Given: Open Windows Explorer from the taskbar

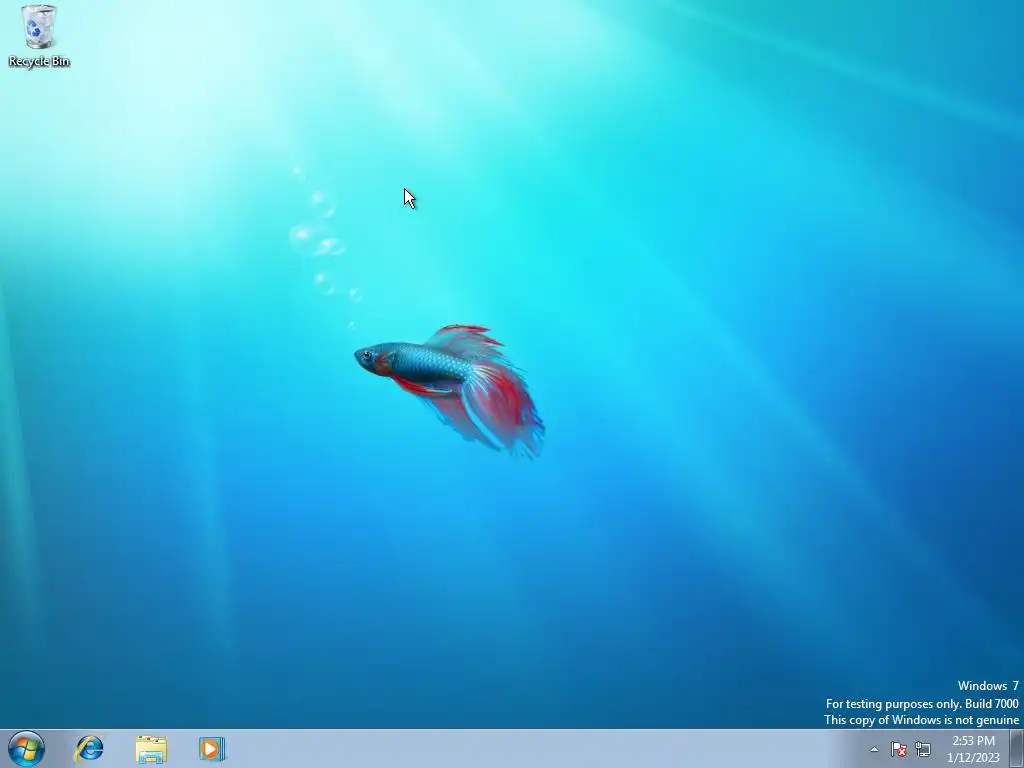Looking at the screenshot, I should pyautogui.click(x=151, y=749).
